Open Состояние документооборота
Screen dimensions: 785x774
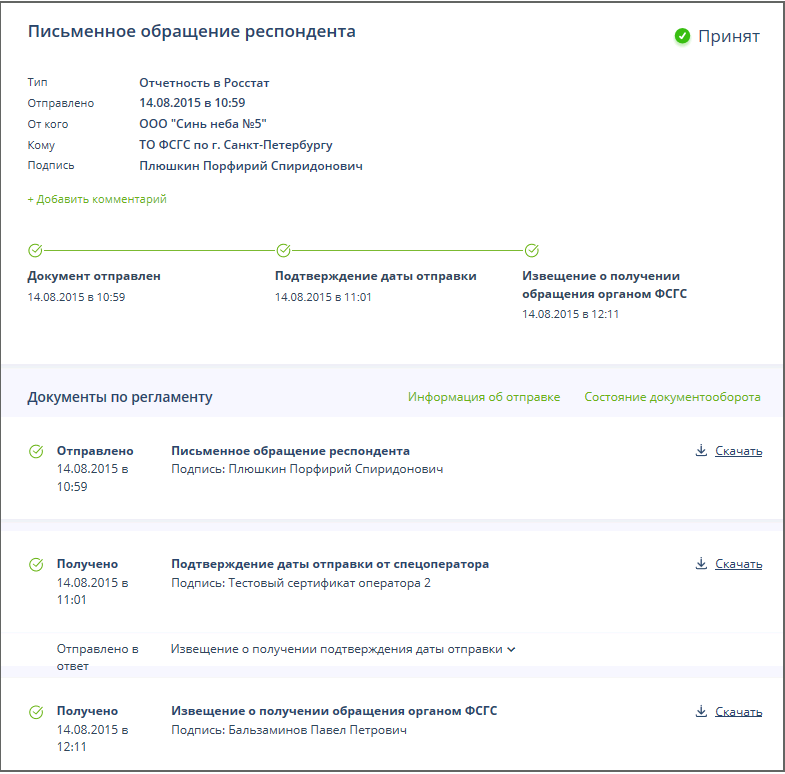[x=672, y=397]
